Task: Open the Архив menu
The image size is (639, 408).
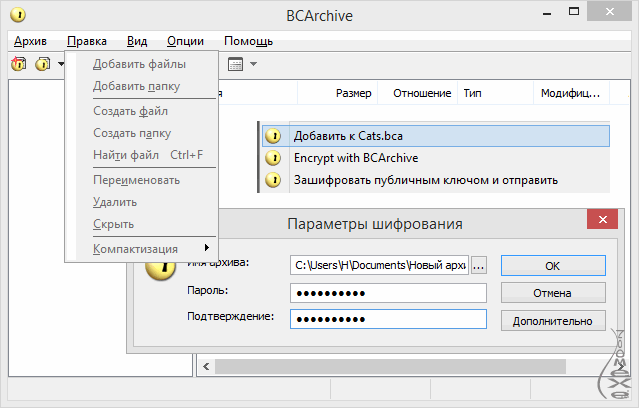Action: [30, 41]
